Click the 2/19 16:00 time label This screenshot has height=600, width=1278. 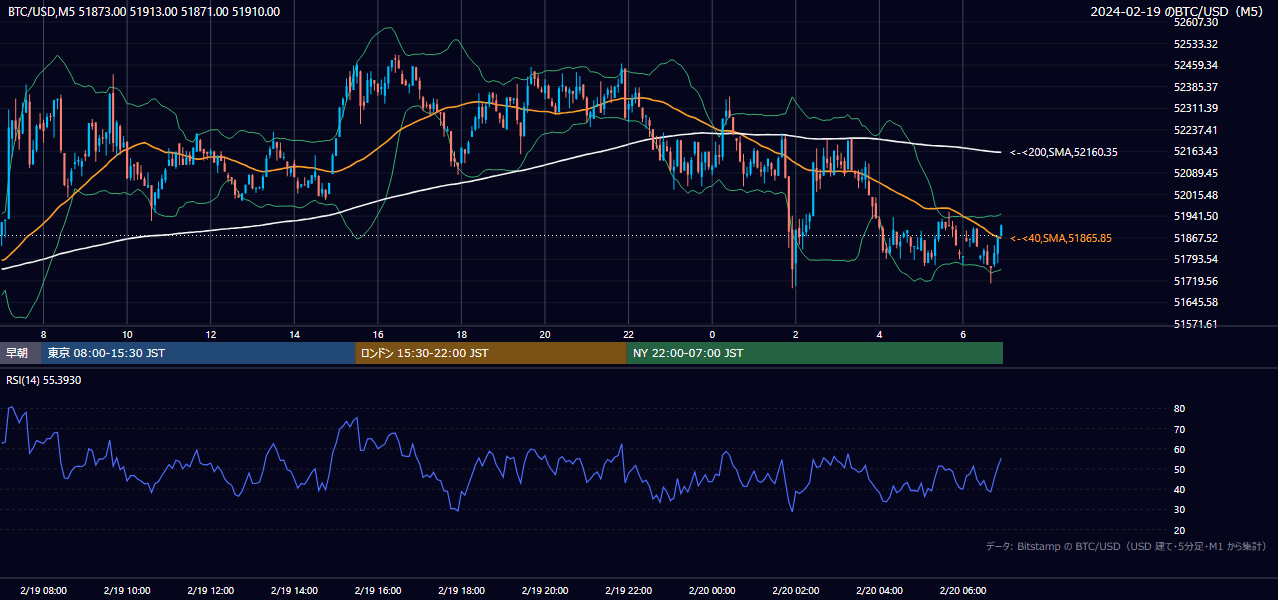[377, 591]
